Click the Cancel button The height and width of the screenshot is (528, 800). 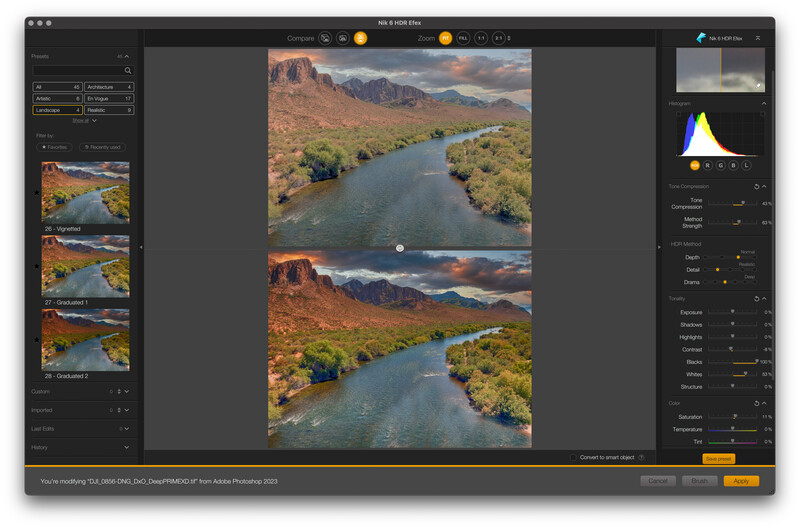[x=658, y=481]
